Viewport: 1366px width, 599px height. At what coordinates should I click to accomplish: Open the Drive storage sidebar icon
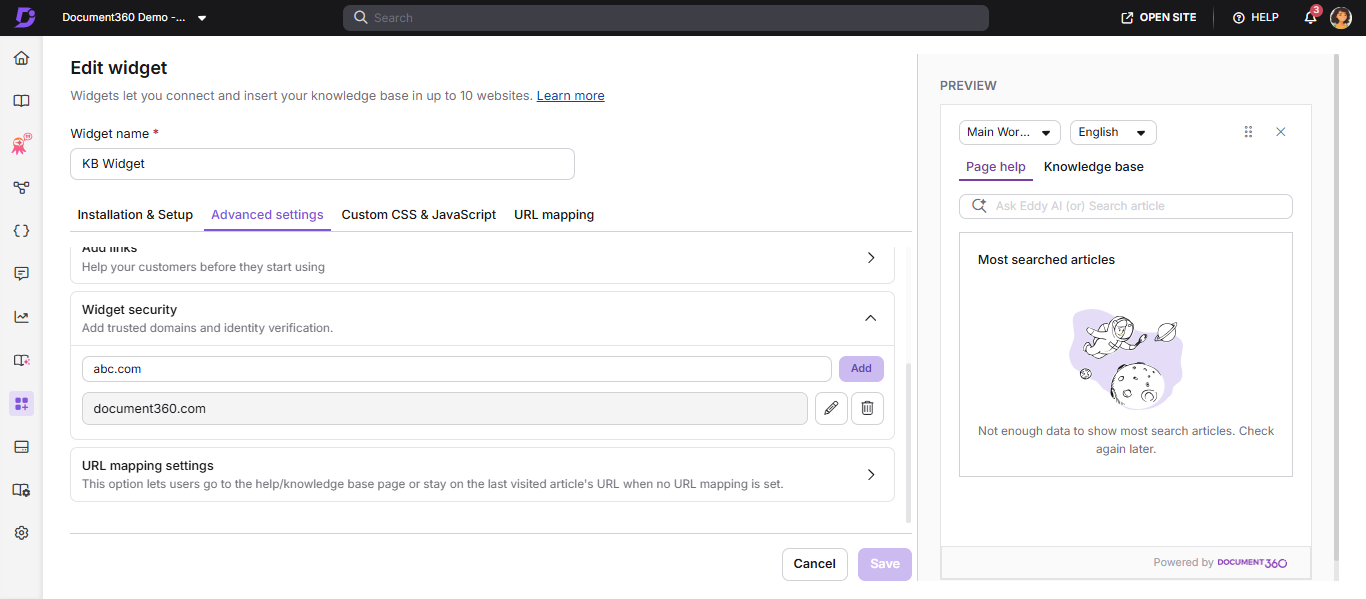coord(21,446)
